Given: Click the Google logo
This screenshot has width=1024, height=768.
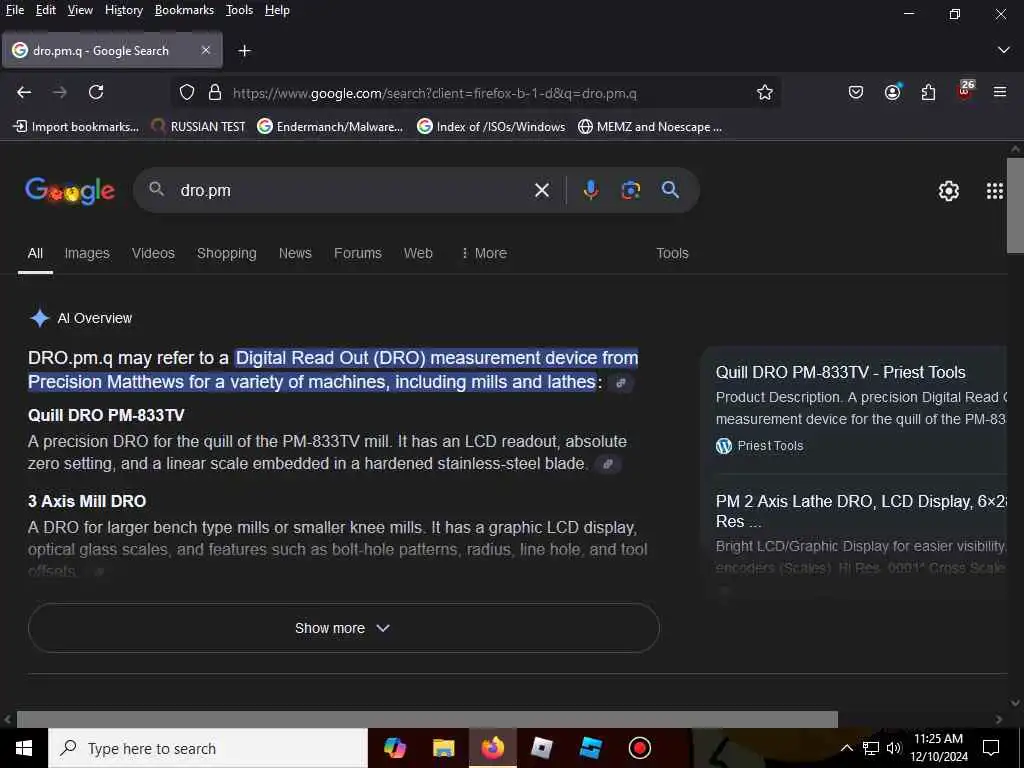Looking at the screenshot, I should click(x=70, y=191).
